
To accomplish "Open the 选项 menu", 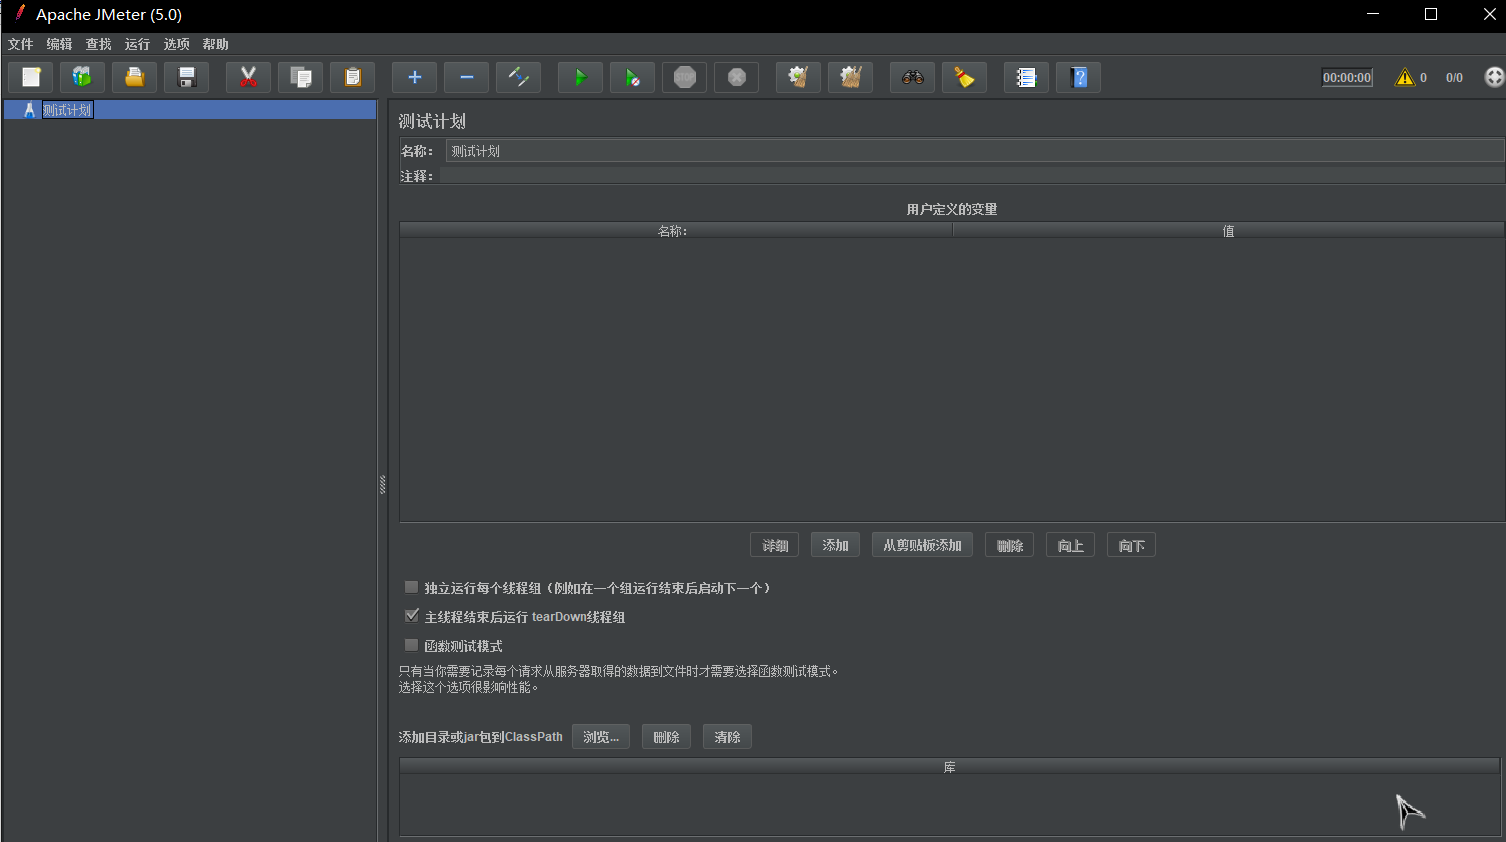I will pos(177,44).
